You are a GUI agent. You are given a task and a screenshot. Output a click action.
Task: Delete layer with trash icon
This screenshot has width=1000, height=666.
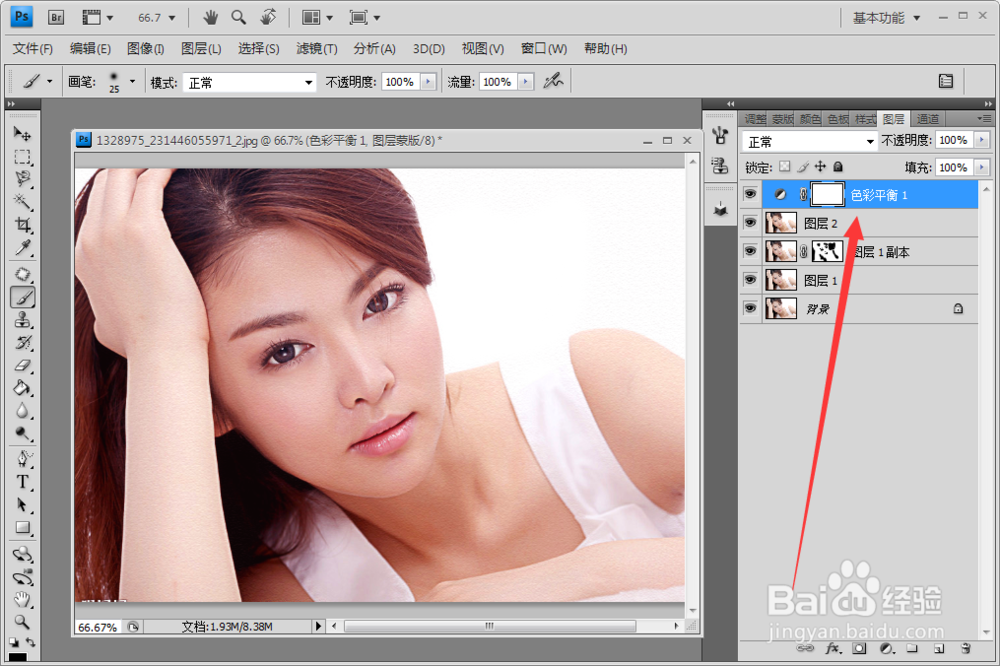(966, 649)
